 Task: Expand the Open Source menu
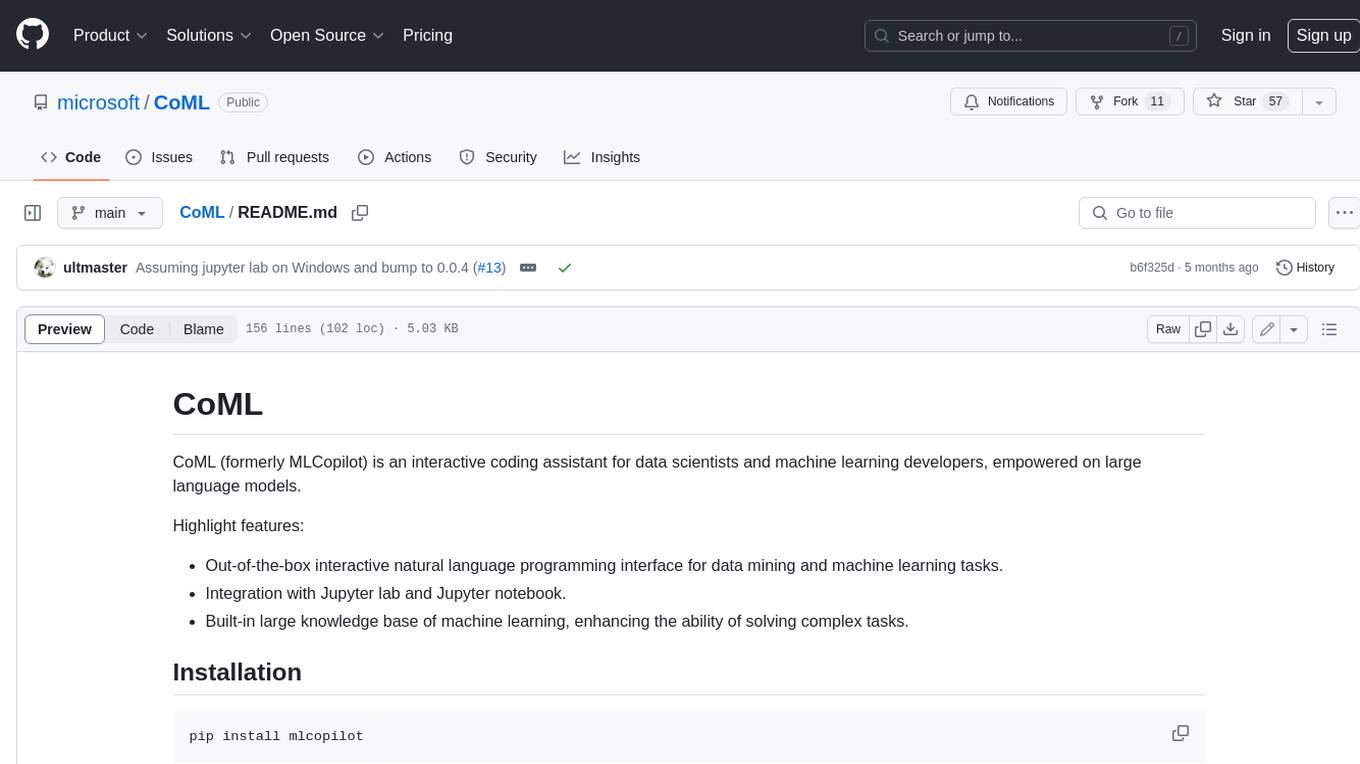point(327,35)
